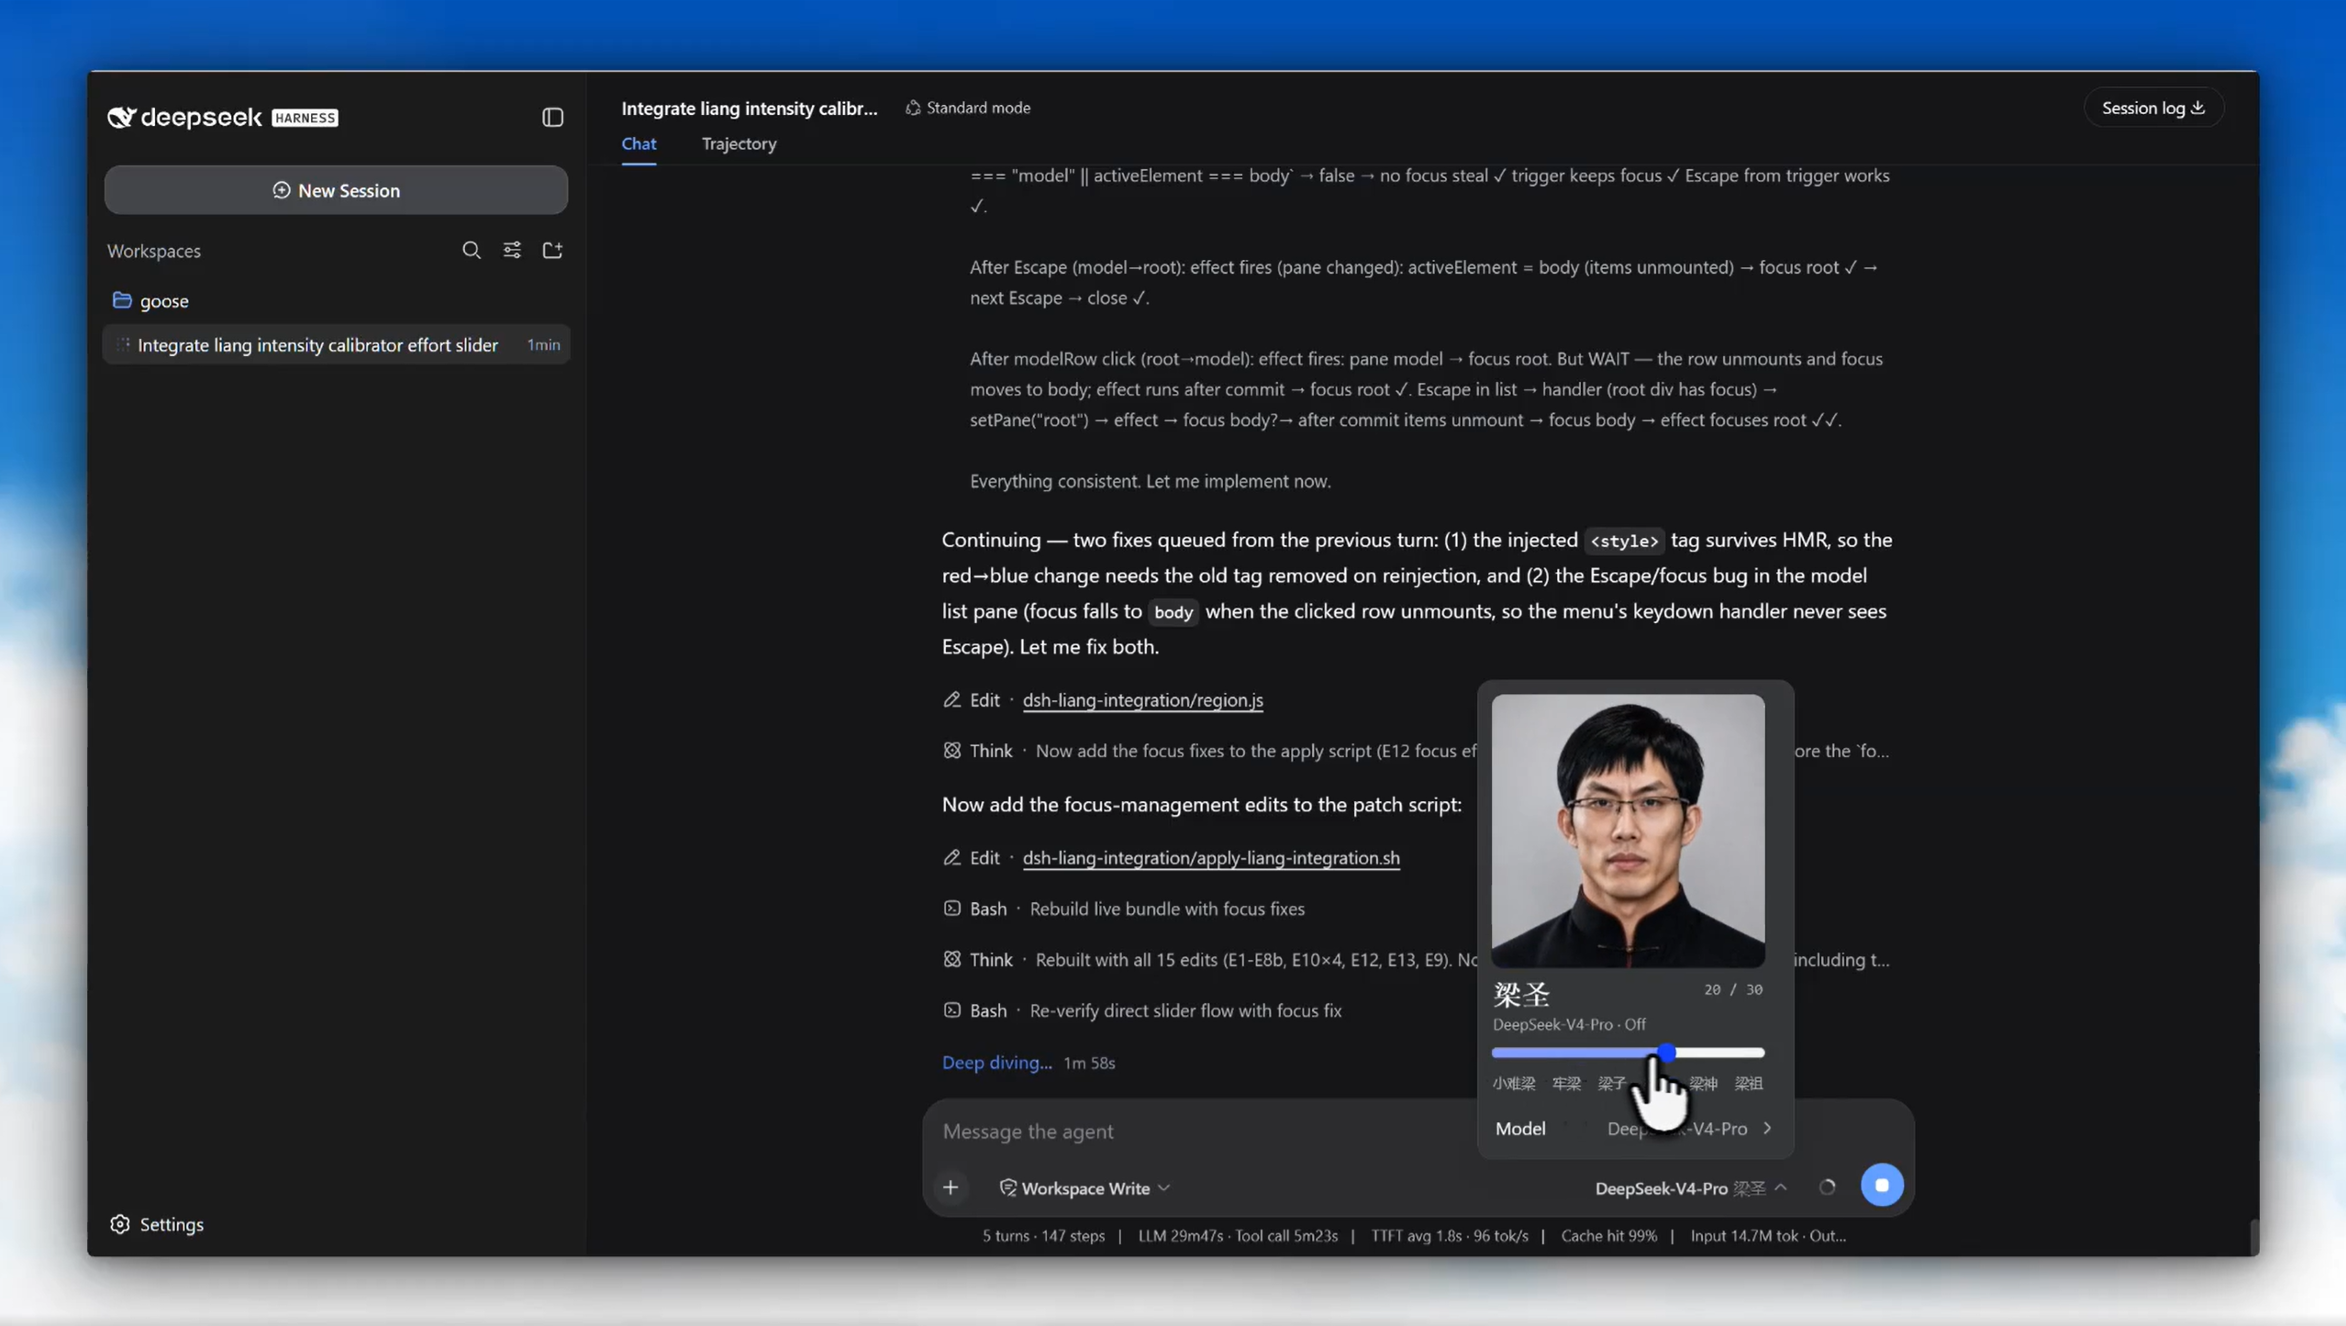This screenshot has height=1326, width=2346.
Task: Expand the Edit step for region.js
Action: tap(971, 700)
